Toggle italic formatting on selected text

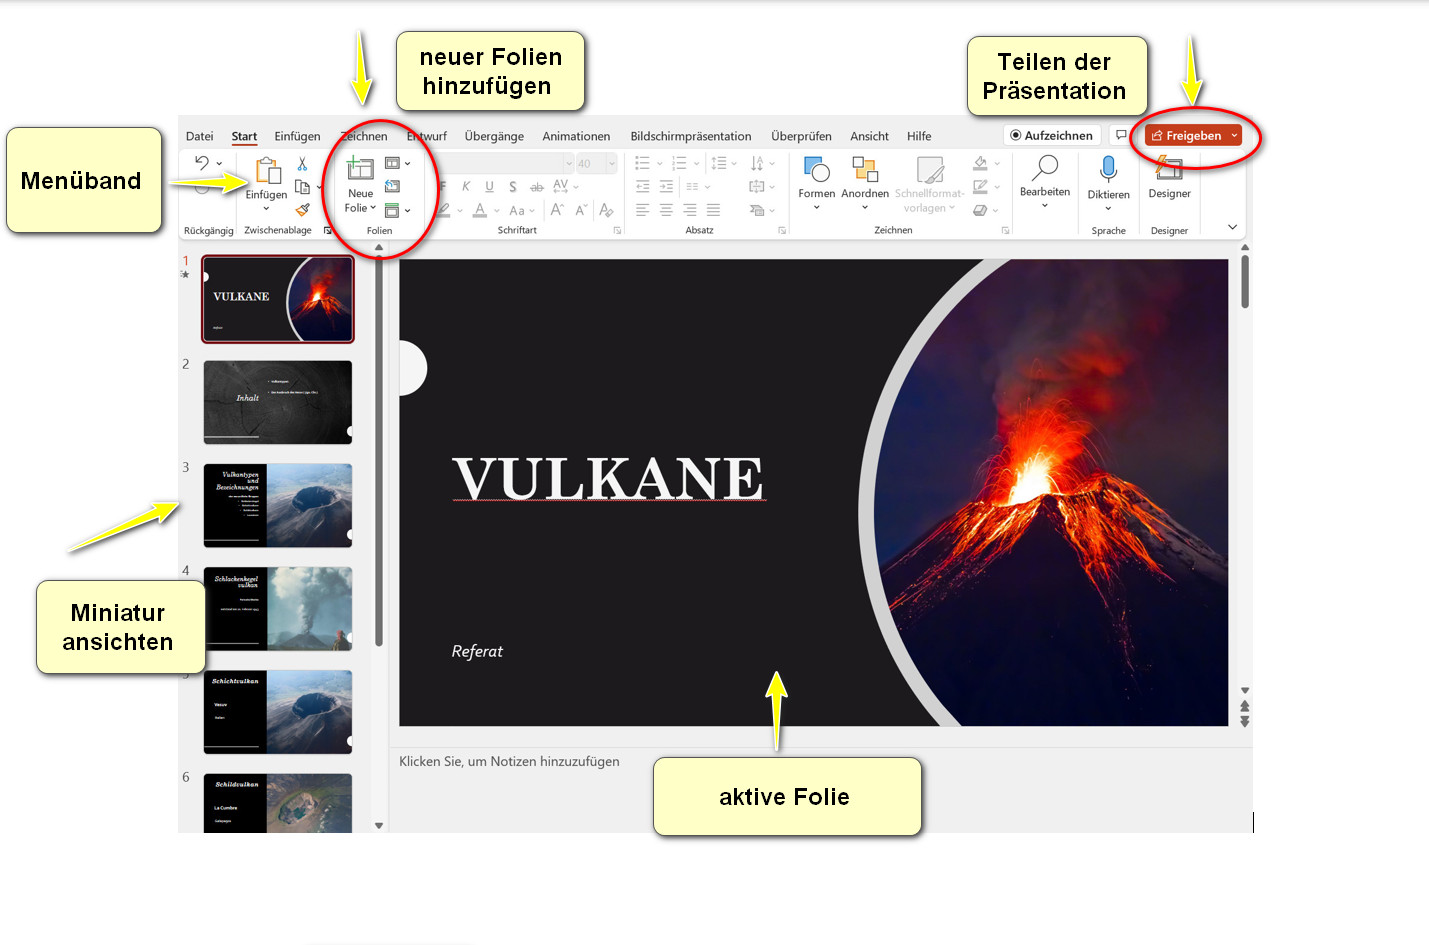pos(466,187)
